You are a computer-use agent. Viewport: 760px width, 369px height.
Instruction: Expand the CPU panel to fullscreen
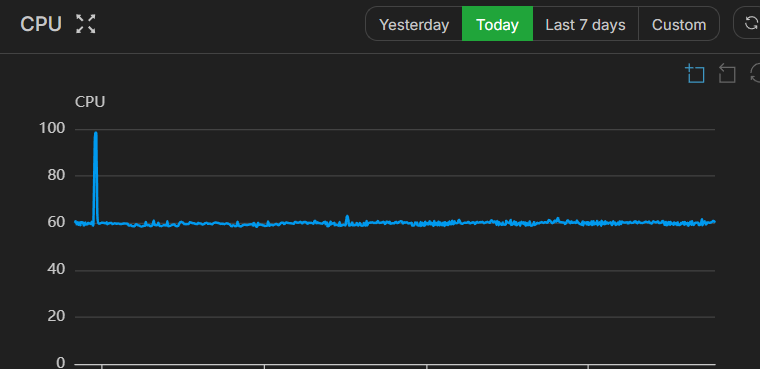[86, 24]
